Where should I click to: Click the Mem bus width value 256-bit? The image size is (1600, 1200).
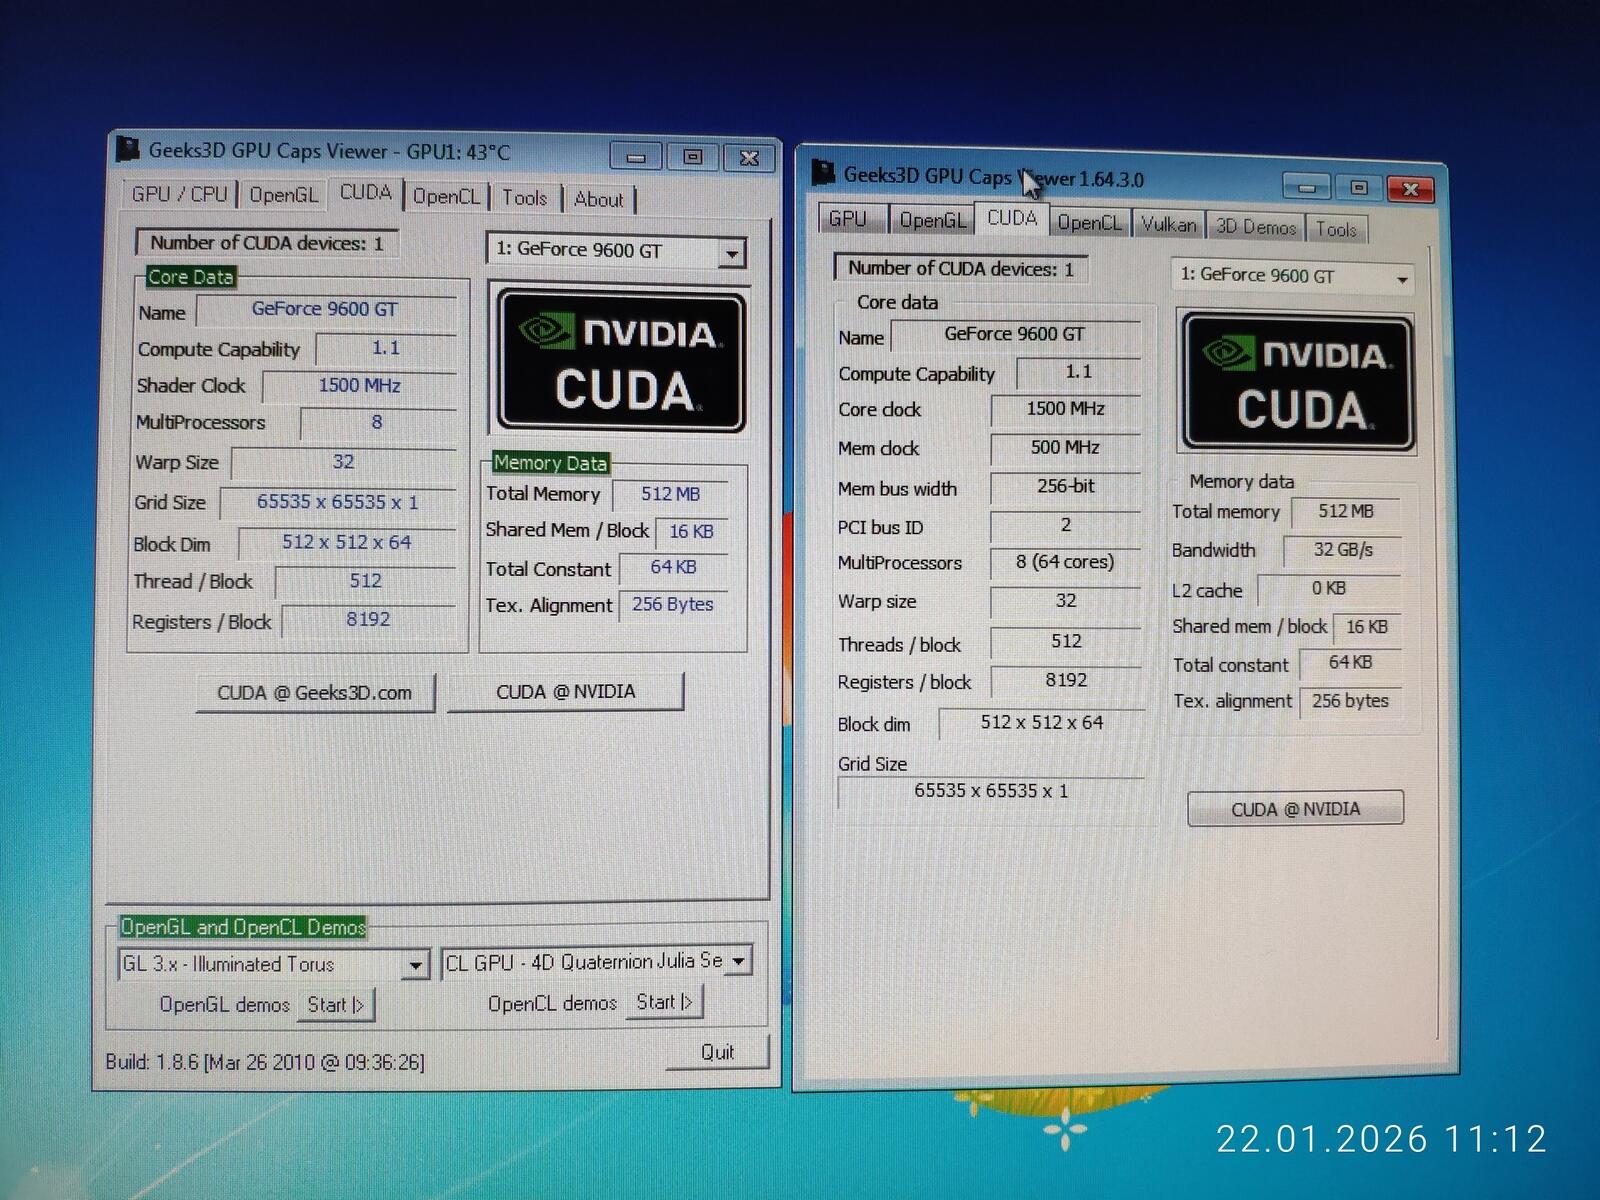(1066, 487)
